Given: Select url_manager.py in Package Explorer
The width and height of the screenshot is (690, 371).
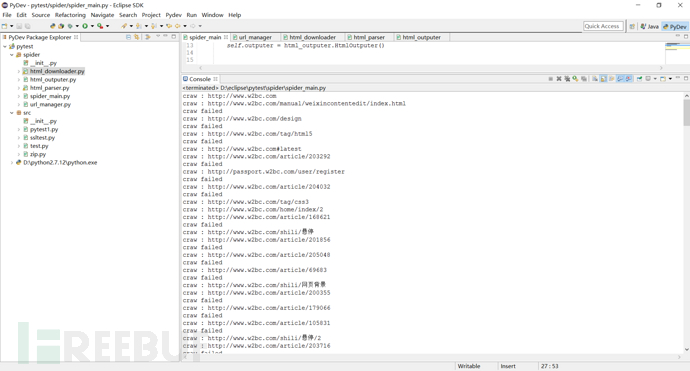Looking at the screenshot, I should [x=50, y=104].
